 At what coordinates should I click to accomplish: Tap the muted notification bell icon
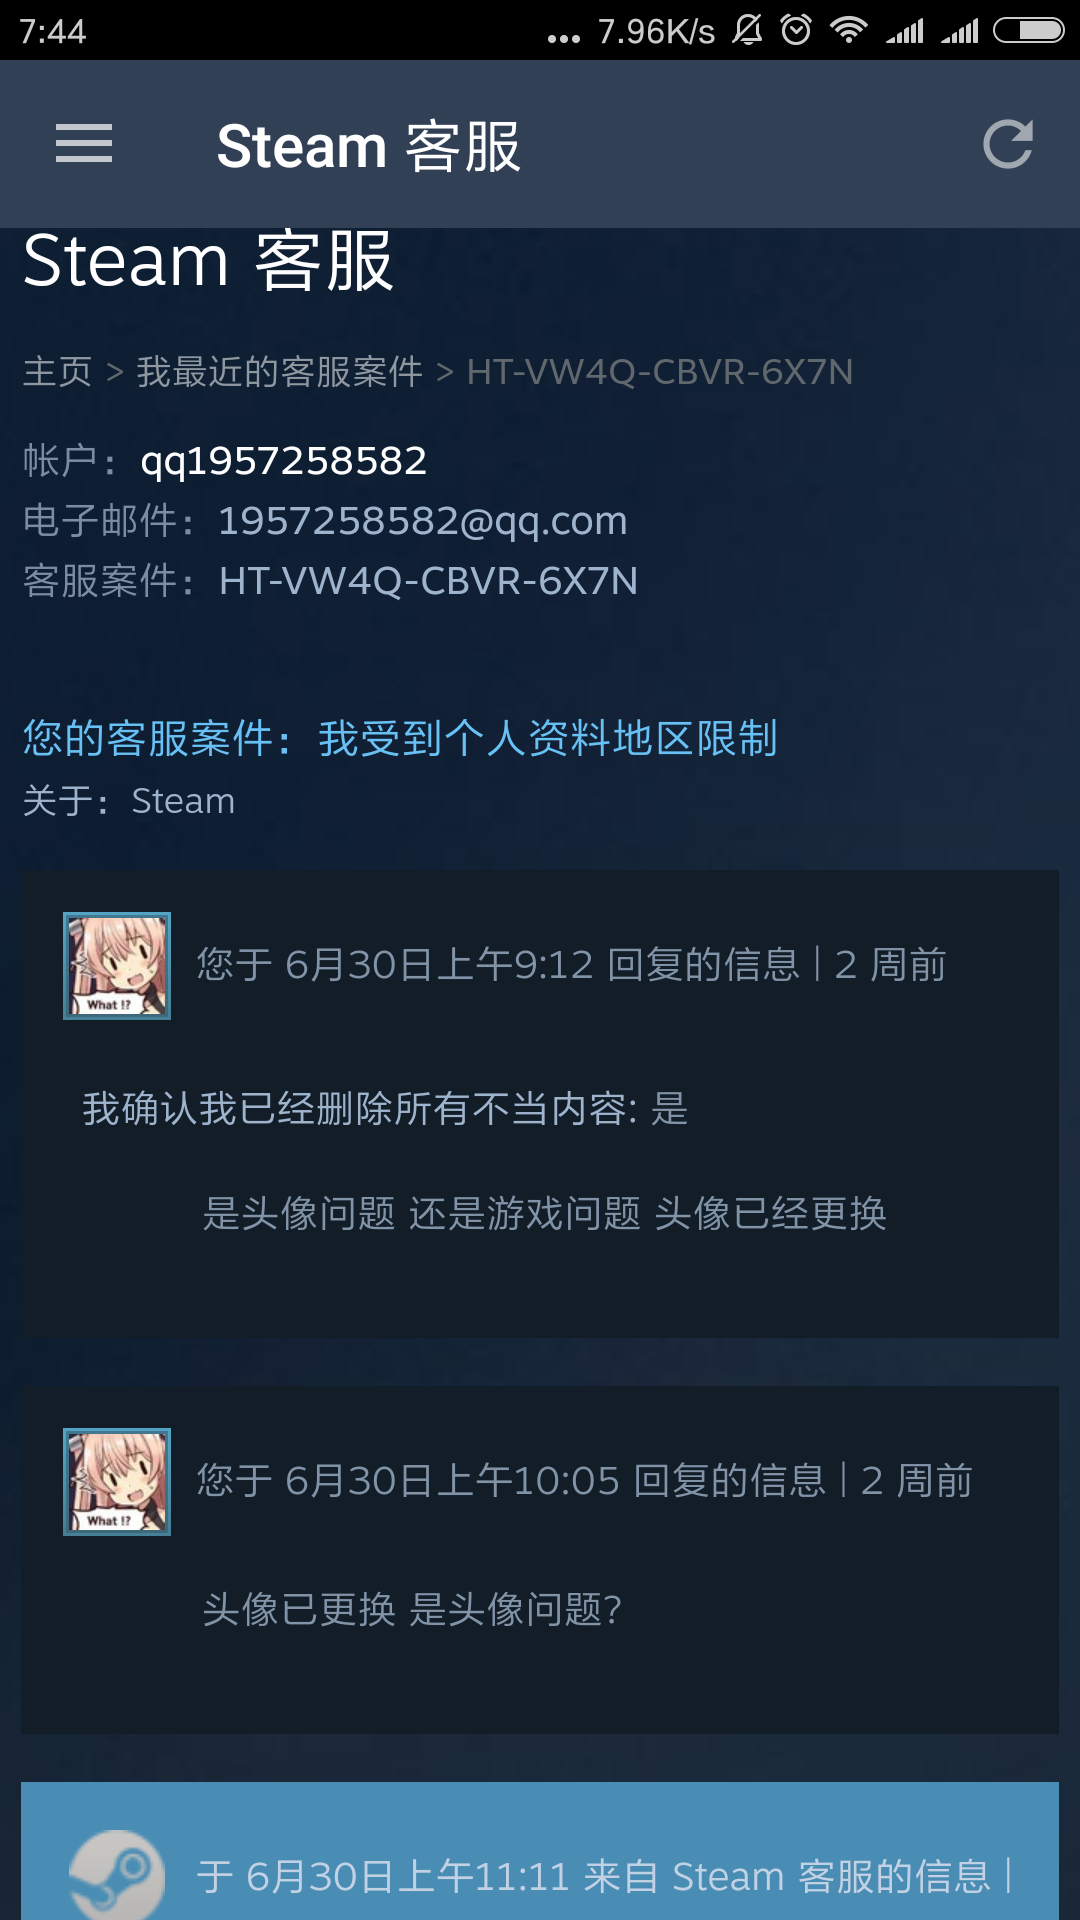tap(747, 30)
